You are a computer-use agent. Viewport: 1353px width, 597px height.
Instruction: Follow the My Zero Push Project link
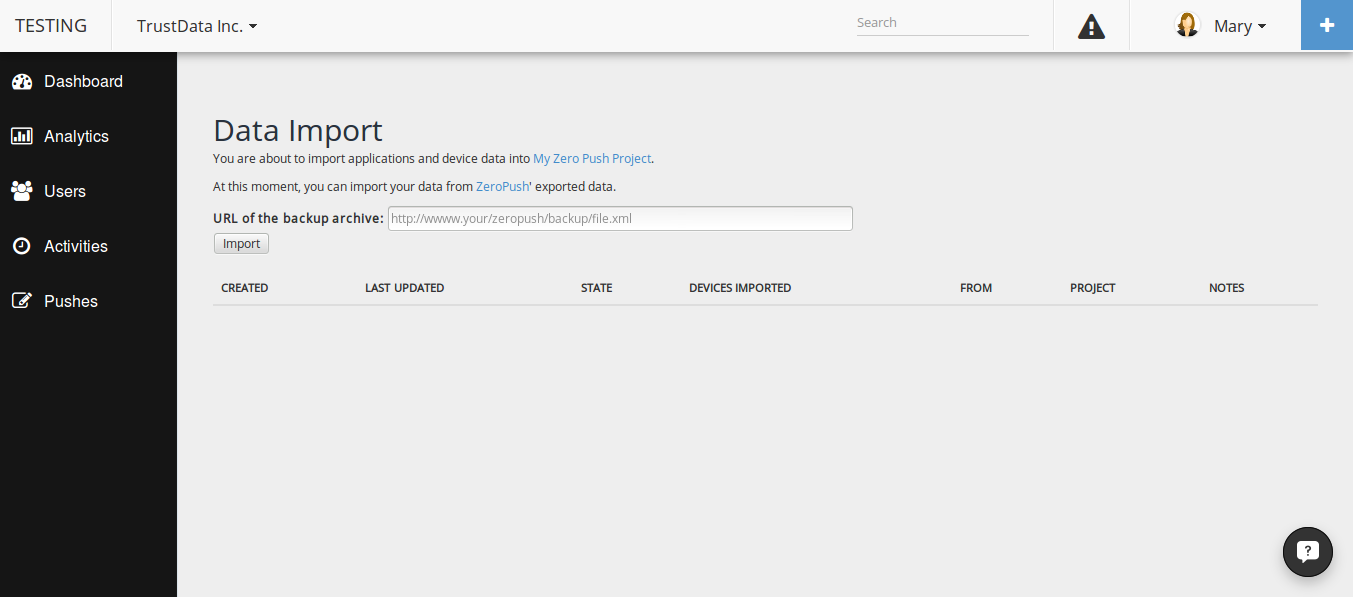point(592,158)
